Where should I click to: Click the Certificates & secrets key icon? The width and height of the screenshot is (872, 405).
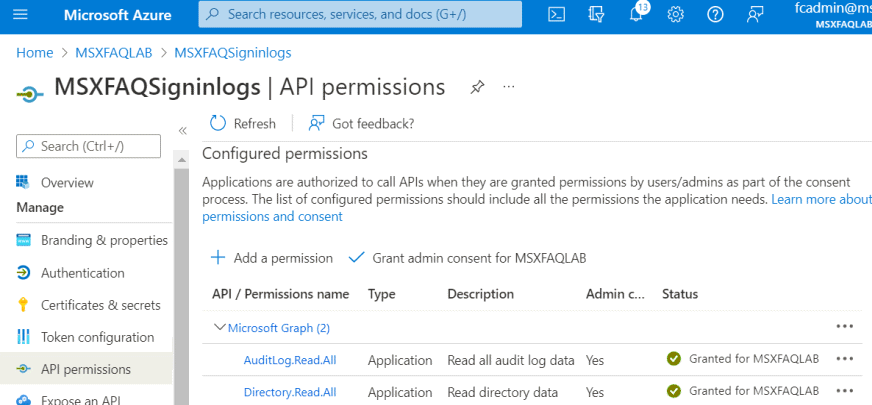click(23, 305)
